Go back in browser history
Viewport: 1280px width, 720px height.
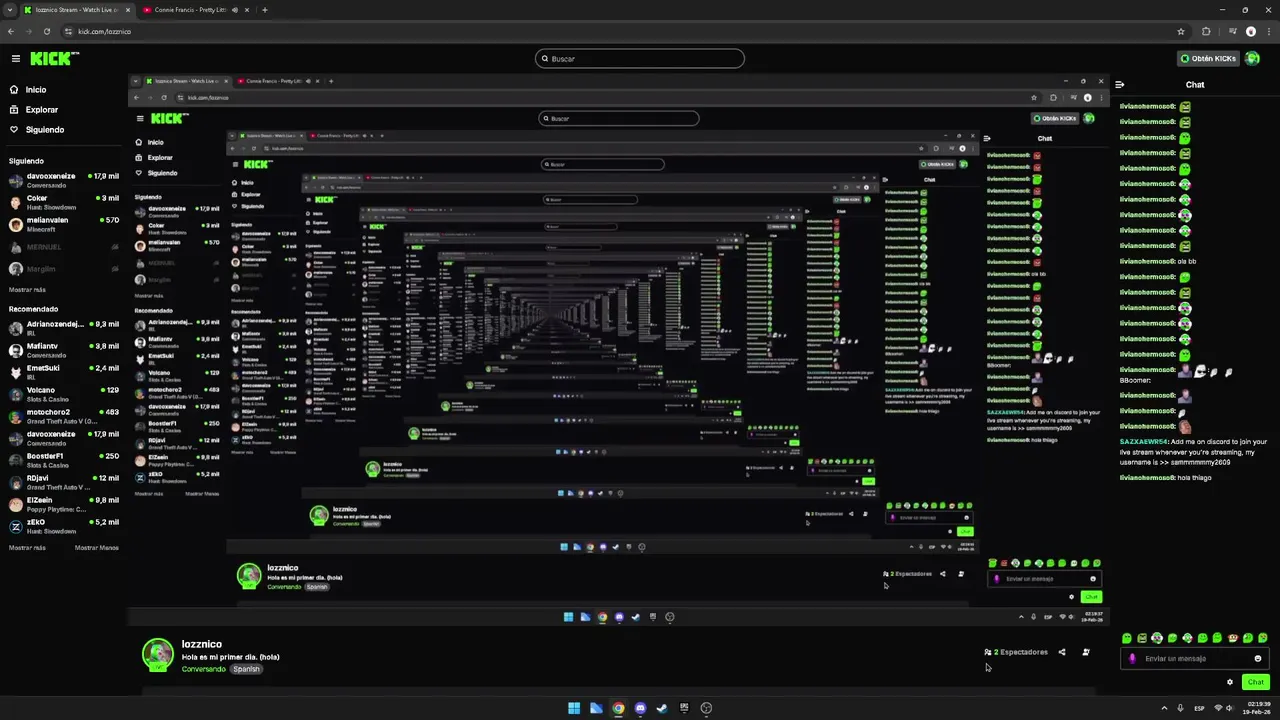pyautogui.click(x=11, y=31)
